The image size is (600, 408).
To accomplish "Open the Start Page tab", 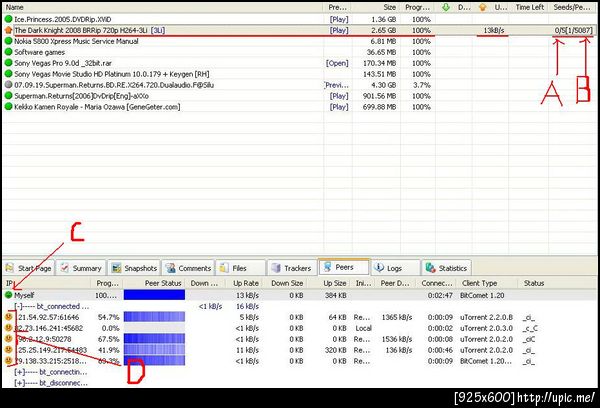I will (x=29, y=268).
